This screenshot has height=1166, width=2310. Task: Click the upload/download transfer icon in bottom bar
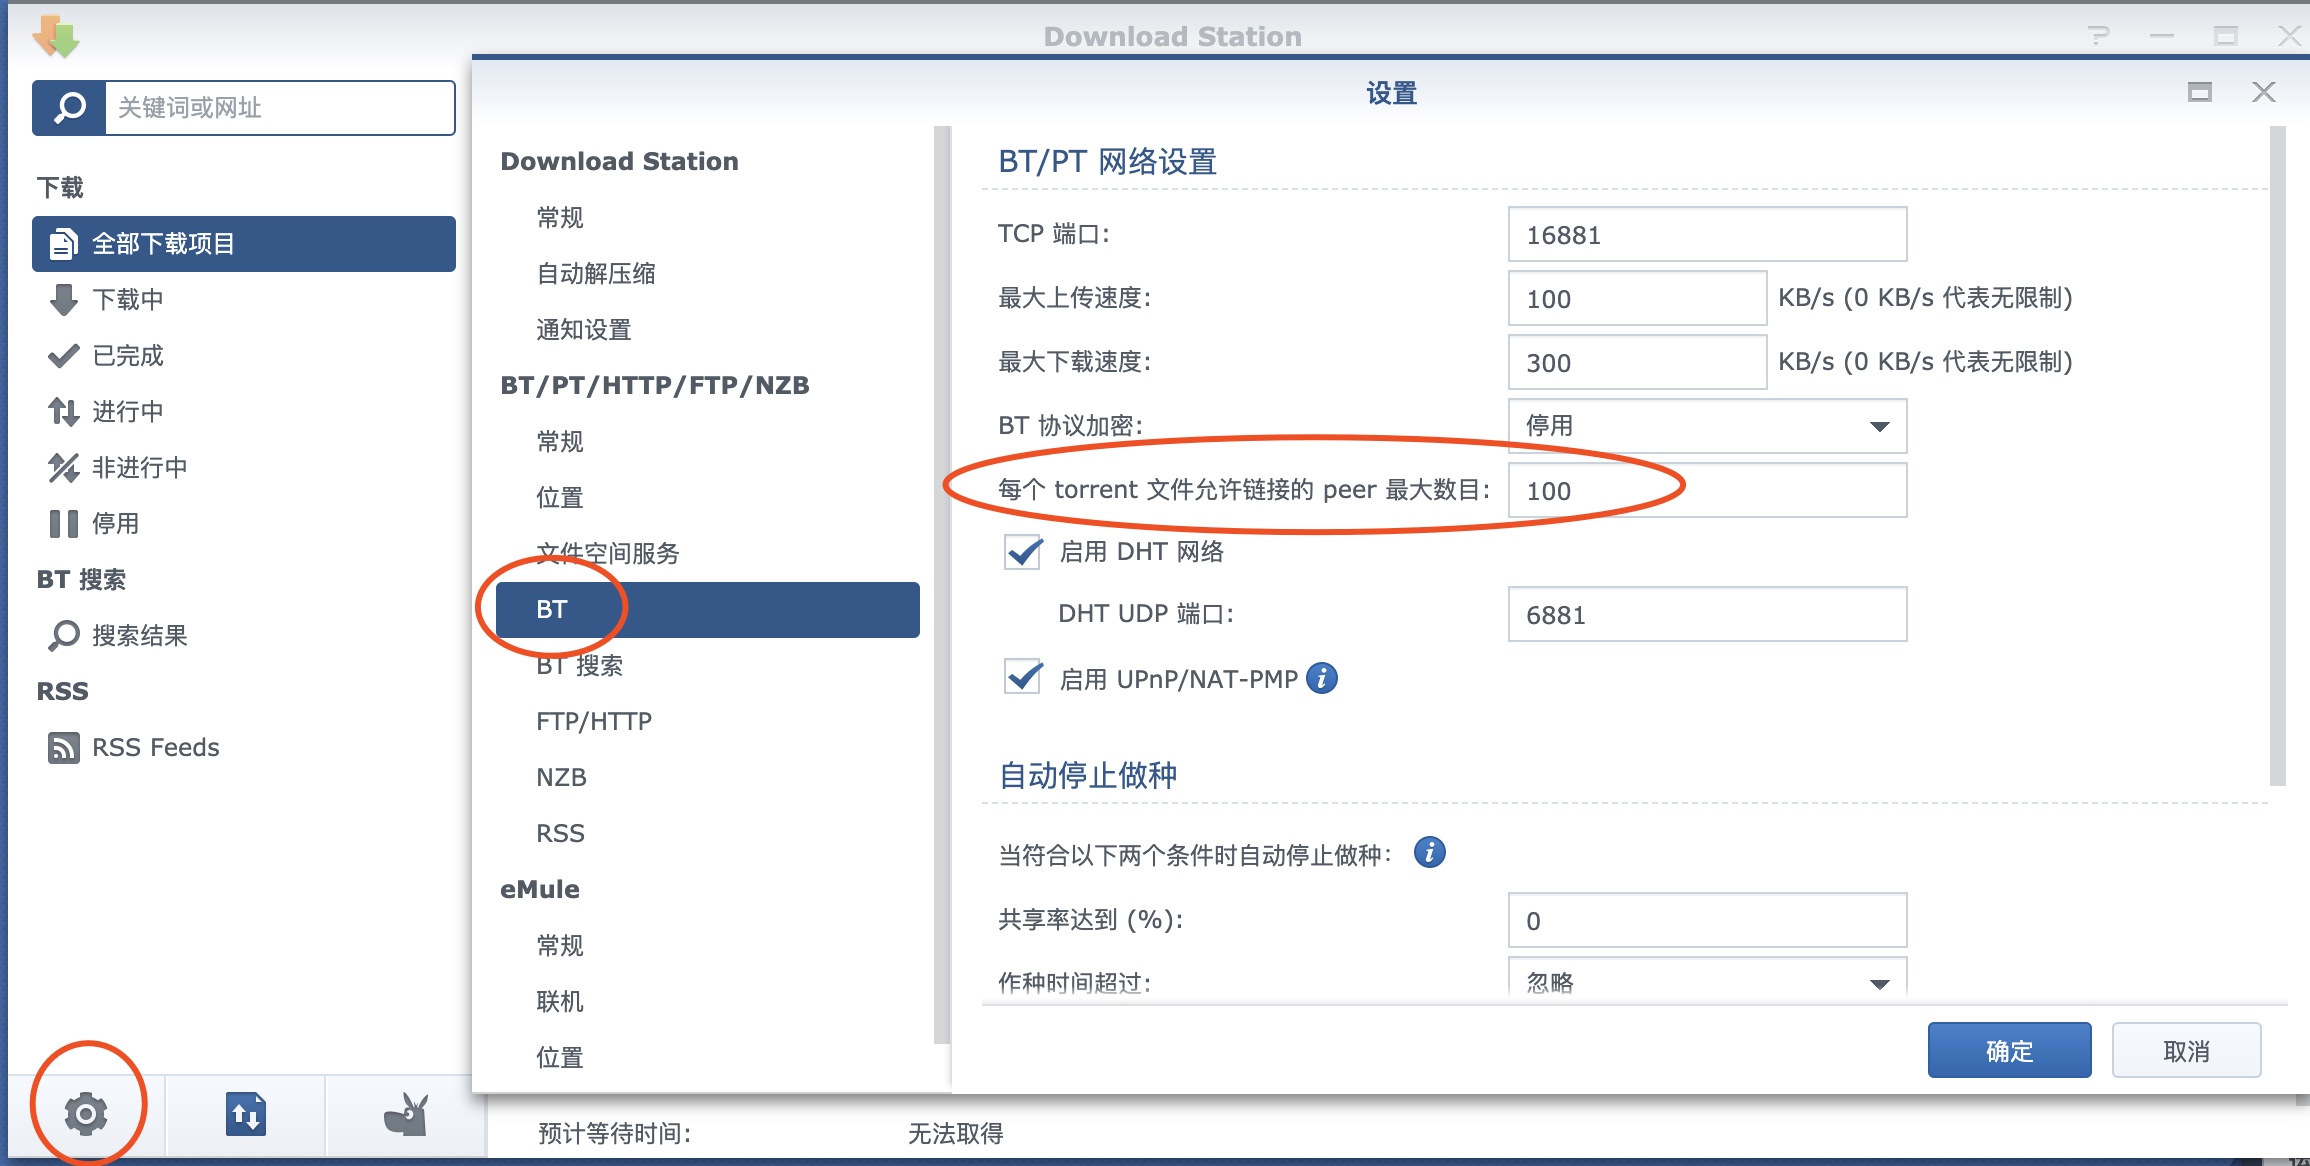click(x=246, y=1113)
